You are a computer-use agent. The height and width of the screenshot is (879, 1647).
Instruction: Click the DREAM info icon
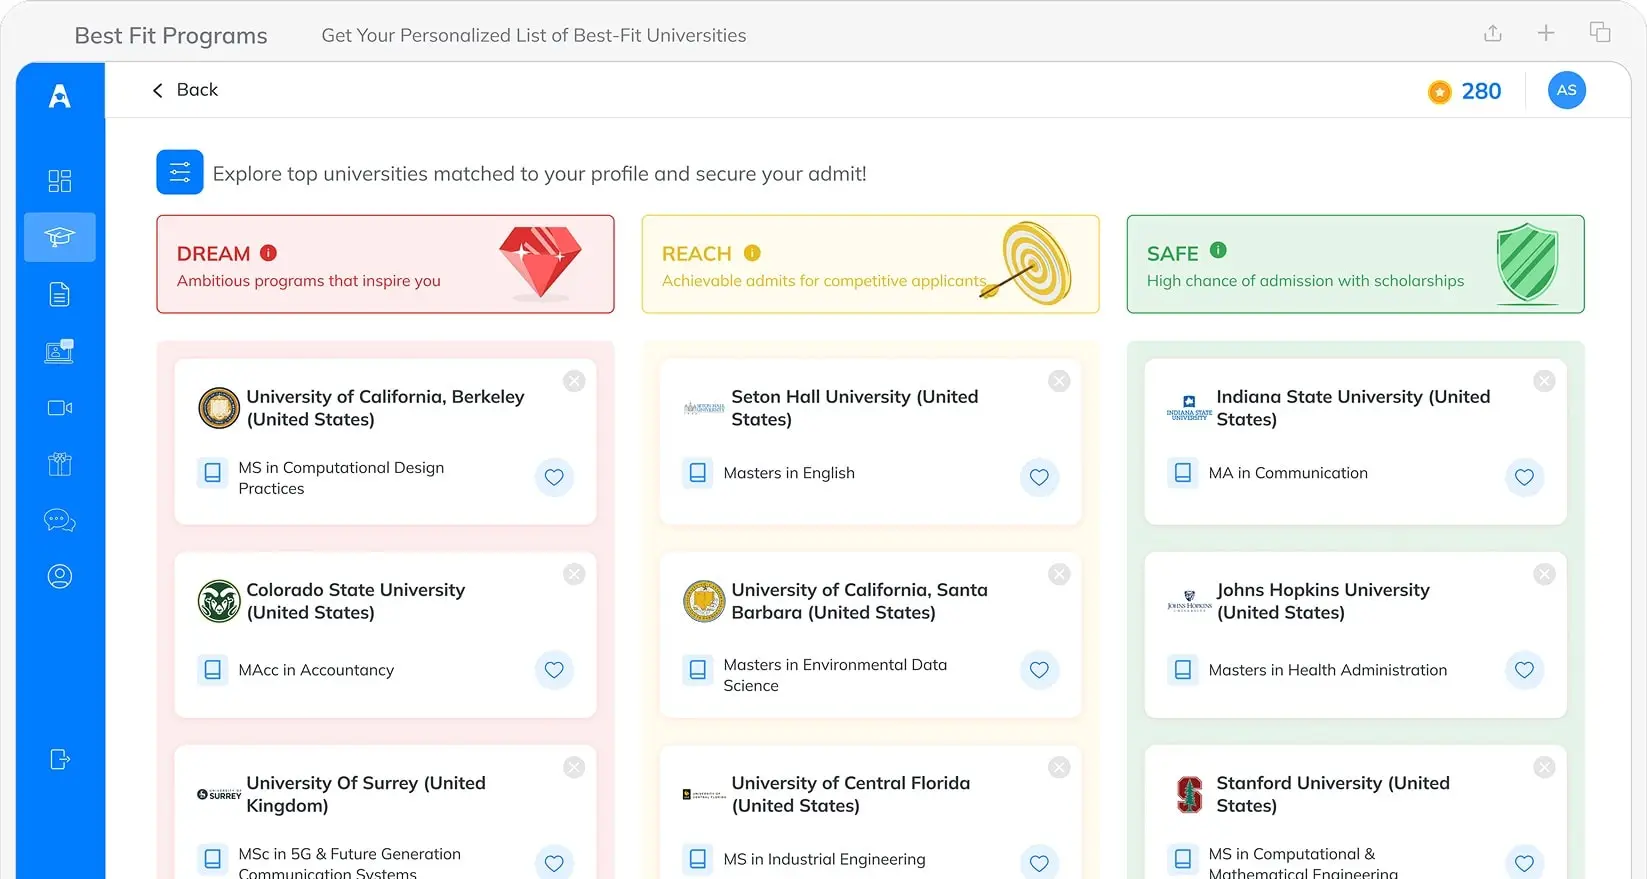268,253
